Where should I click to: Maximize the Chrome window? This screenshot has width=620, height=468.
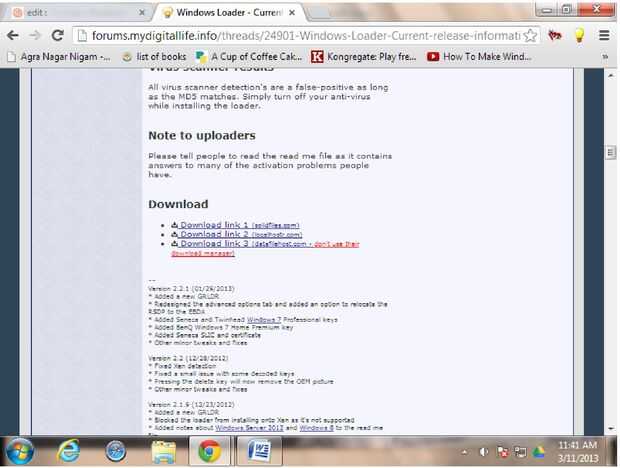click(x=567, y=9)
